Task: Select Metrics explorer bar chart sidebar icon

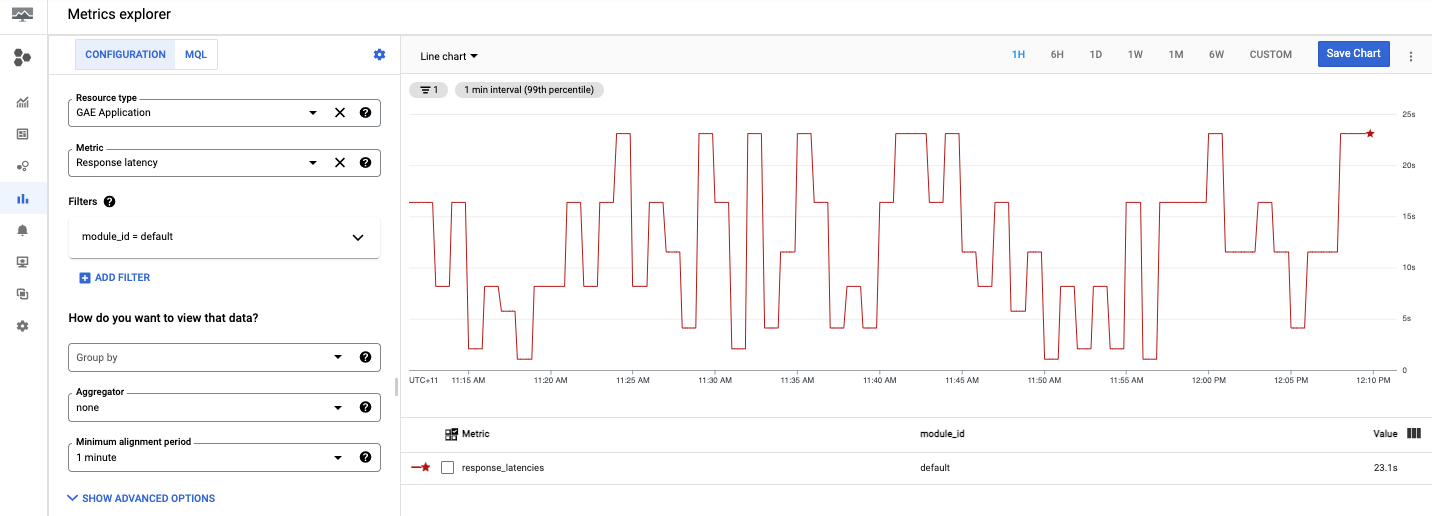Action: tap(22, 199)
